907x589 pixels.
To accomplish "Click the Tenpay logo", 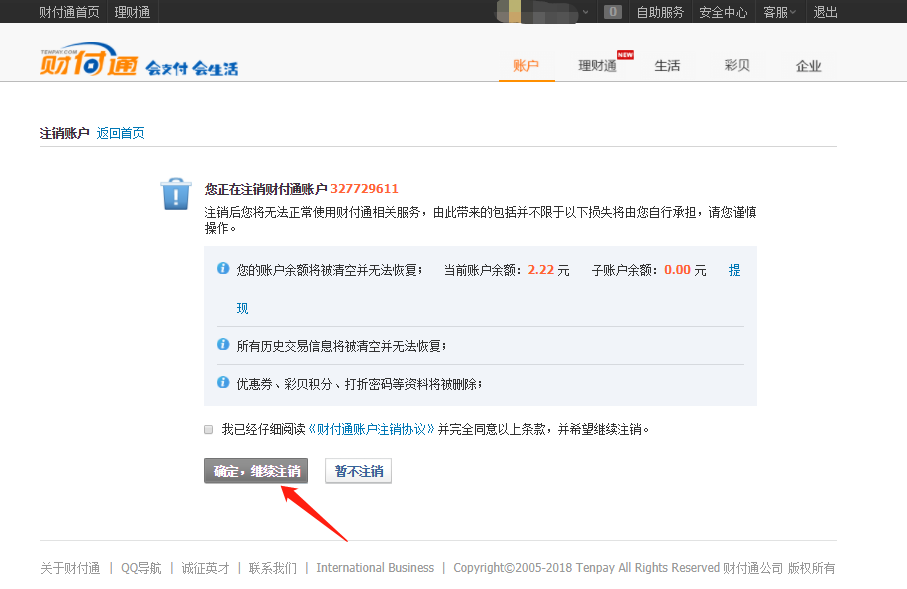I will [89, 59].
